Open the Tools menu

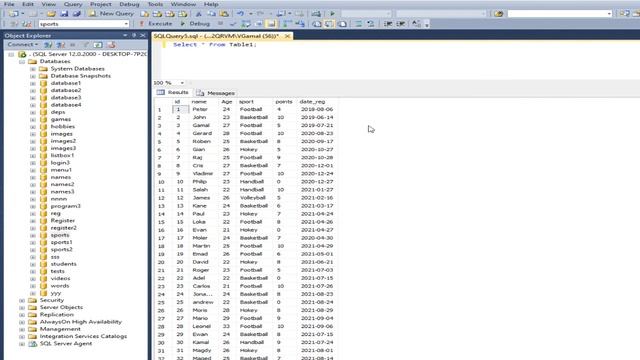click(x=155, y=4)
